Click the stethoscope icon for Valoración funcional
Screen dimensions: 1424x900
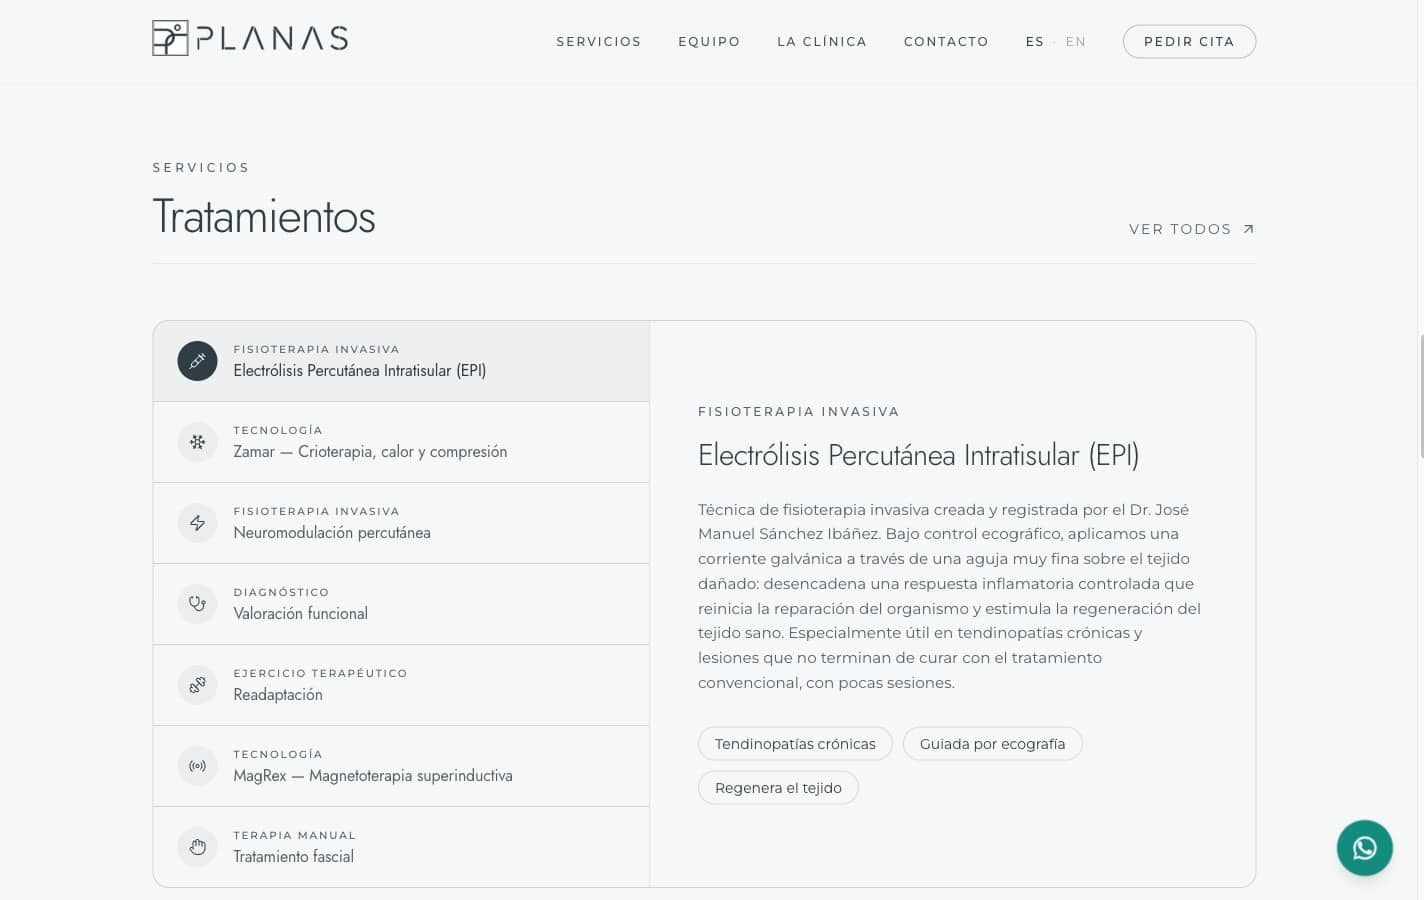point(197,604)
